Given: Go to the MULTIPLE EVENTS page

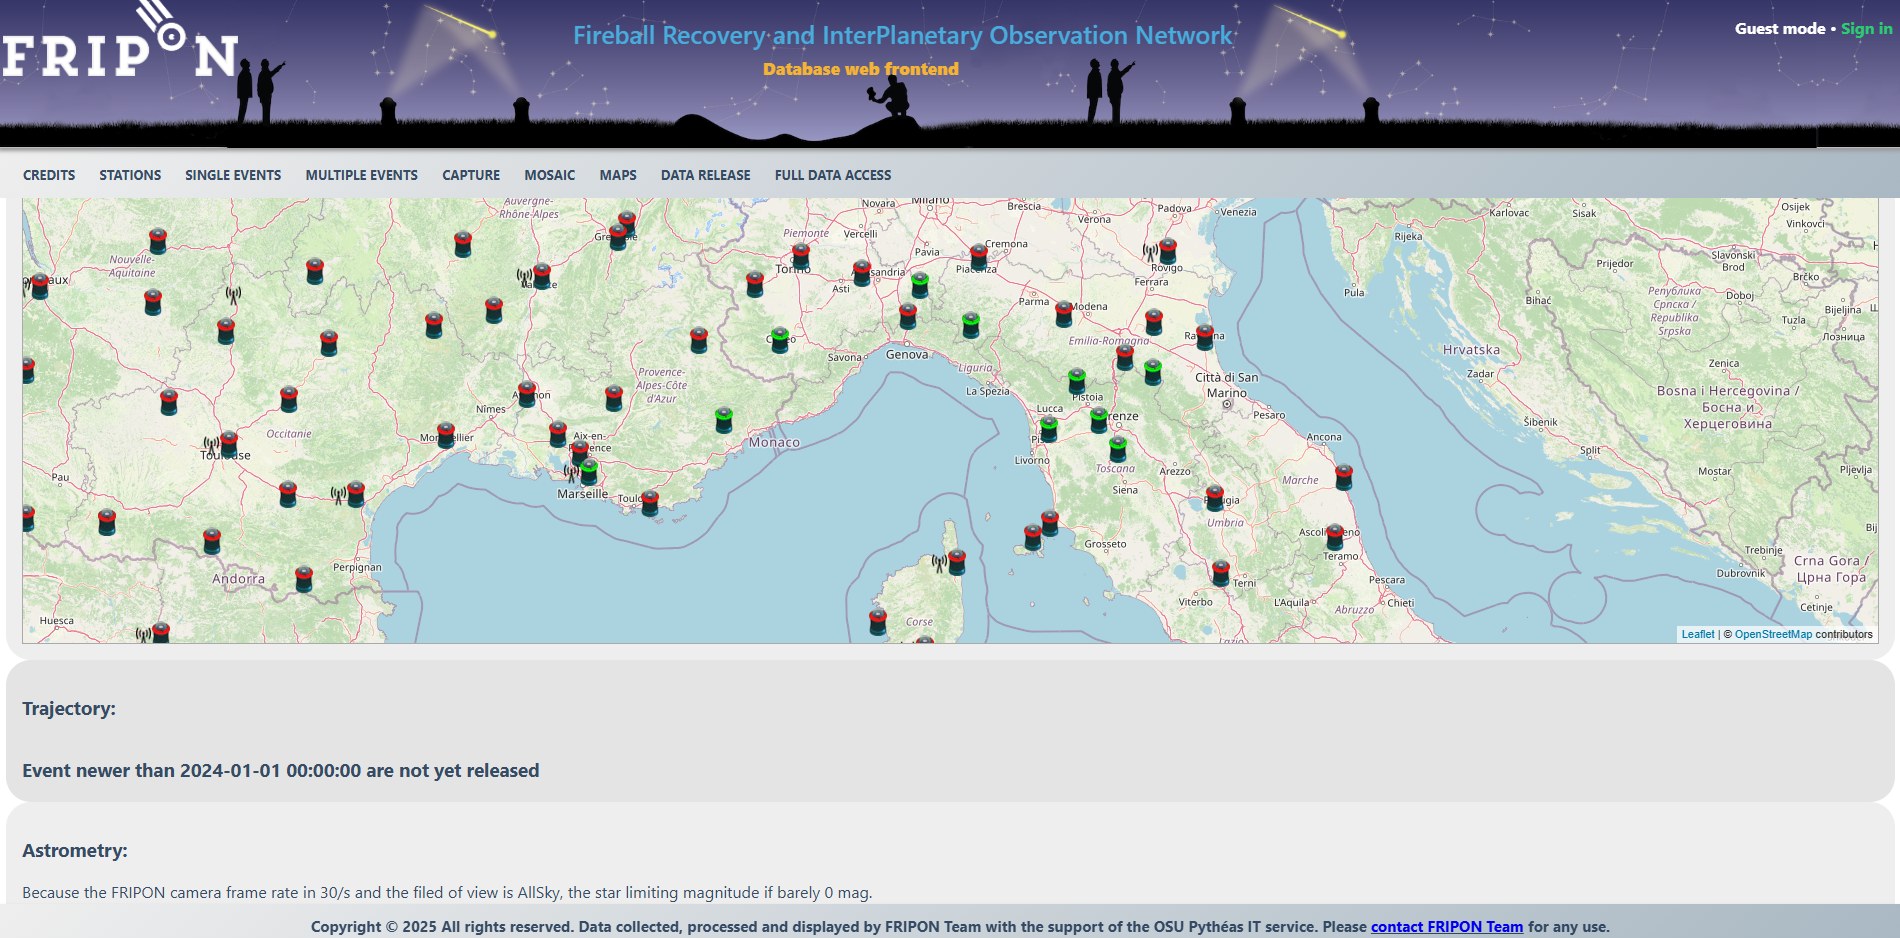Looking at the screenshot, I should 361,175.
